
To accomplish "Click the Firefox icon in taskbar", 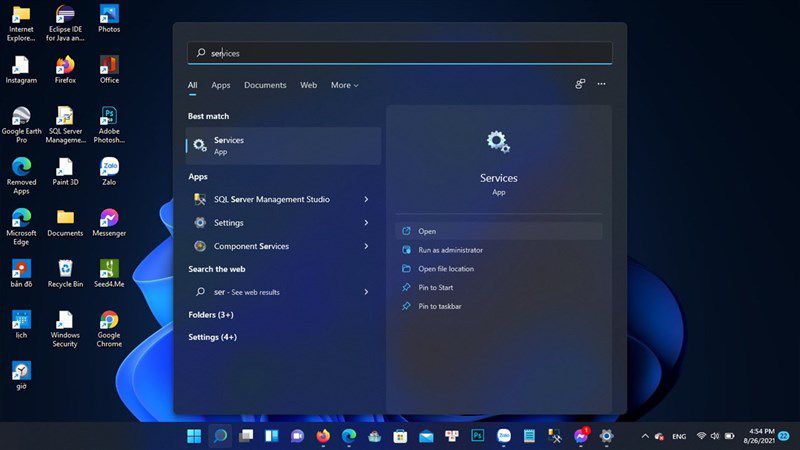I will (x=323, y=436).
